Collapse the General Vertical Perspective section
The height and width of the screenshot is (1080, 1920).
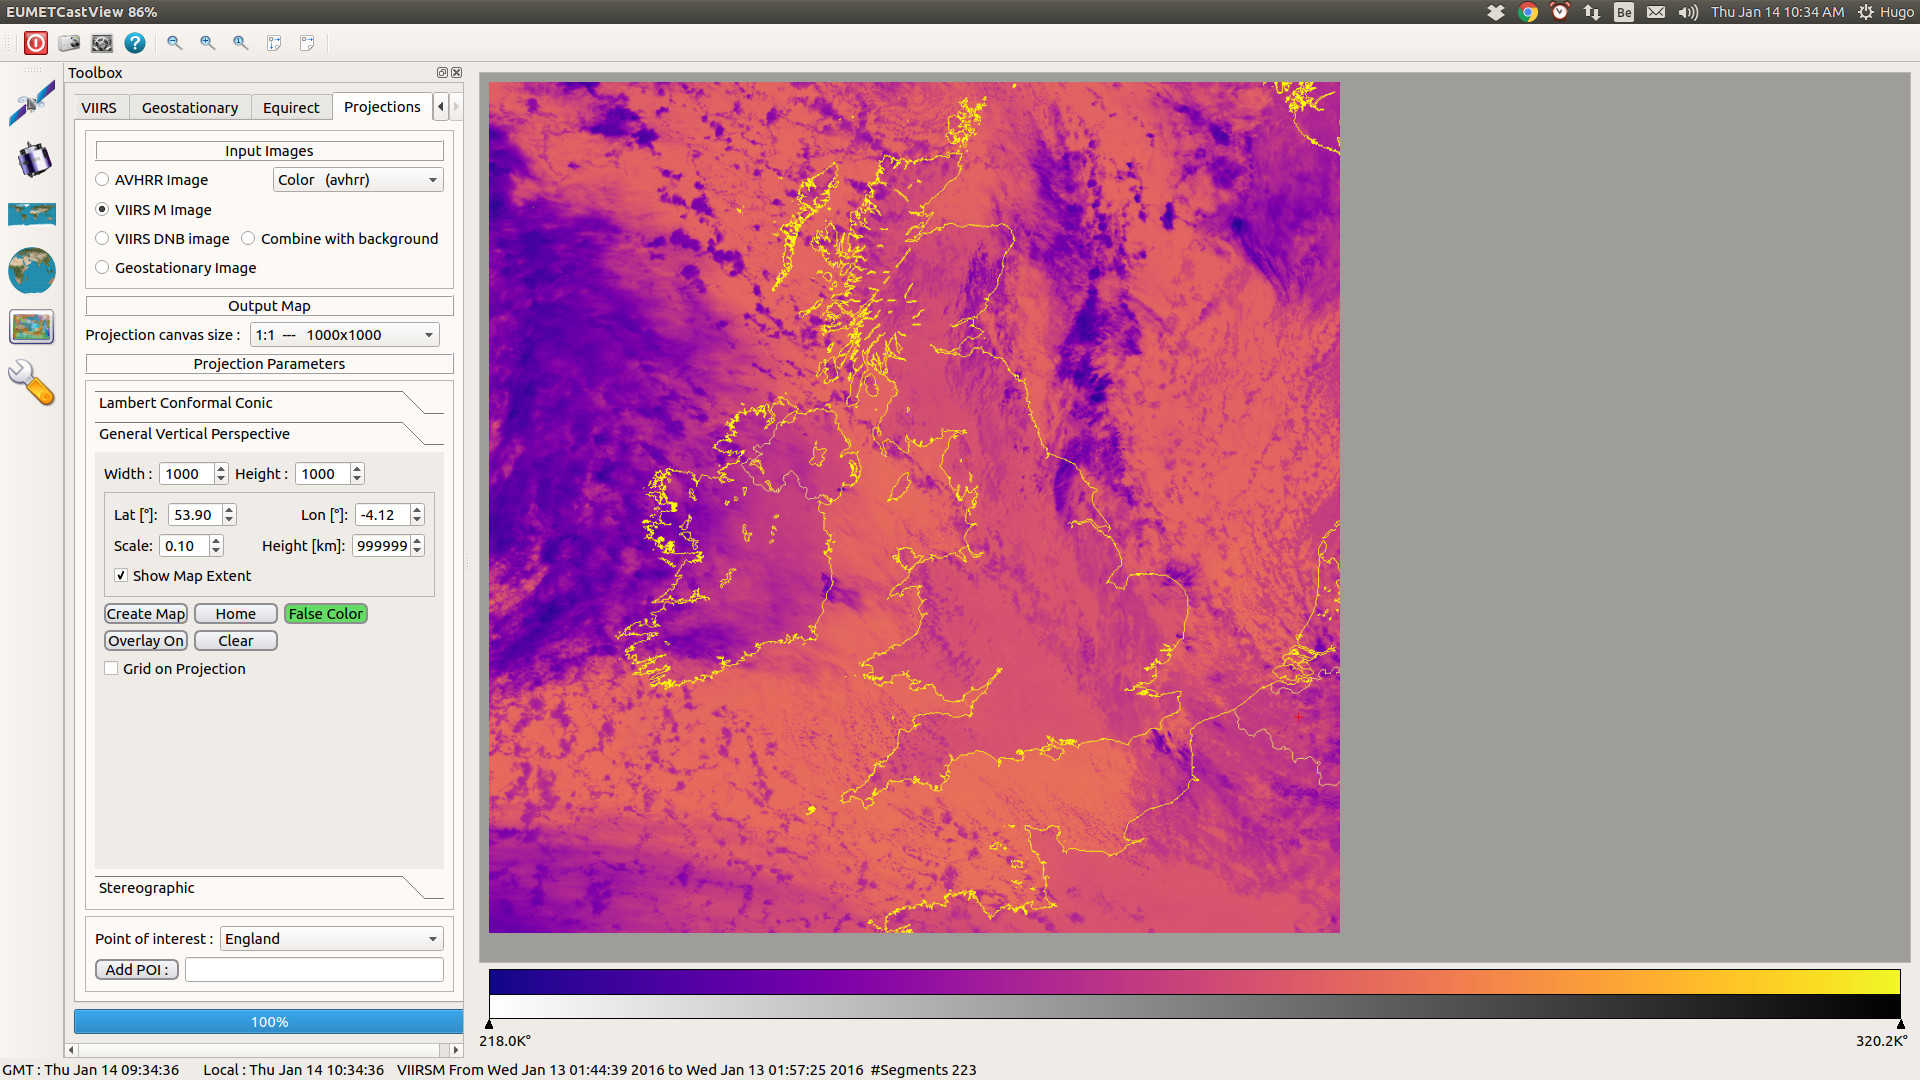click(269, 434)
